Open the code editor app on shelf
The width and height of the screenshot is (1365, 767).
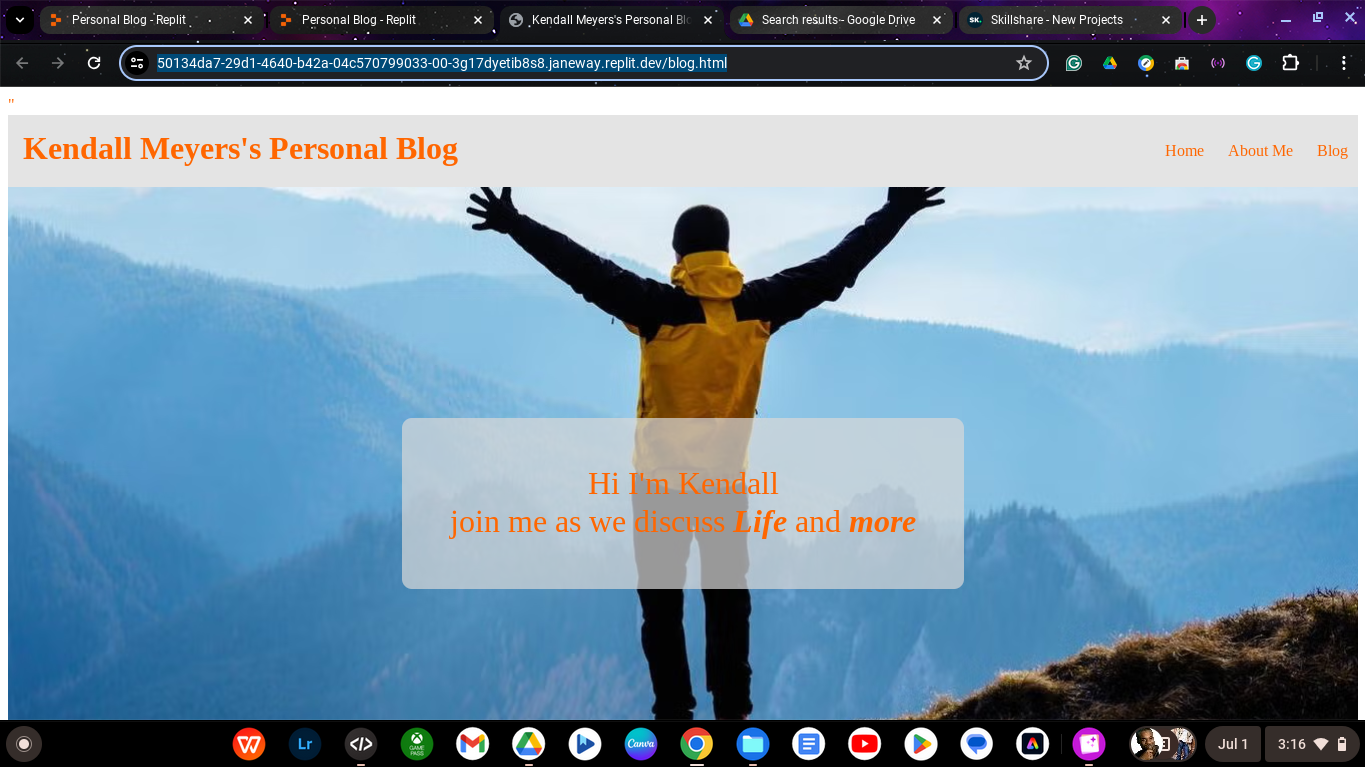(361, 744)
